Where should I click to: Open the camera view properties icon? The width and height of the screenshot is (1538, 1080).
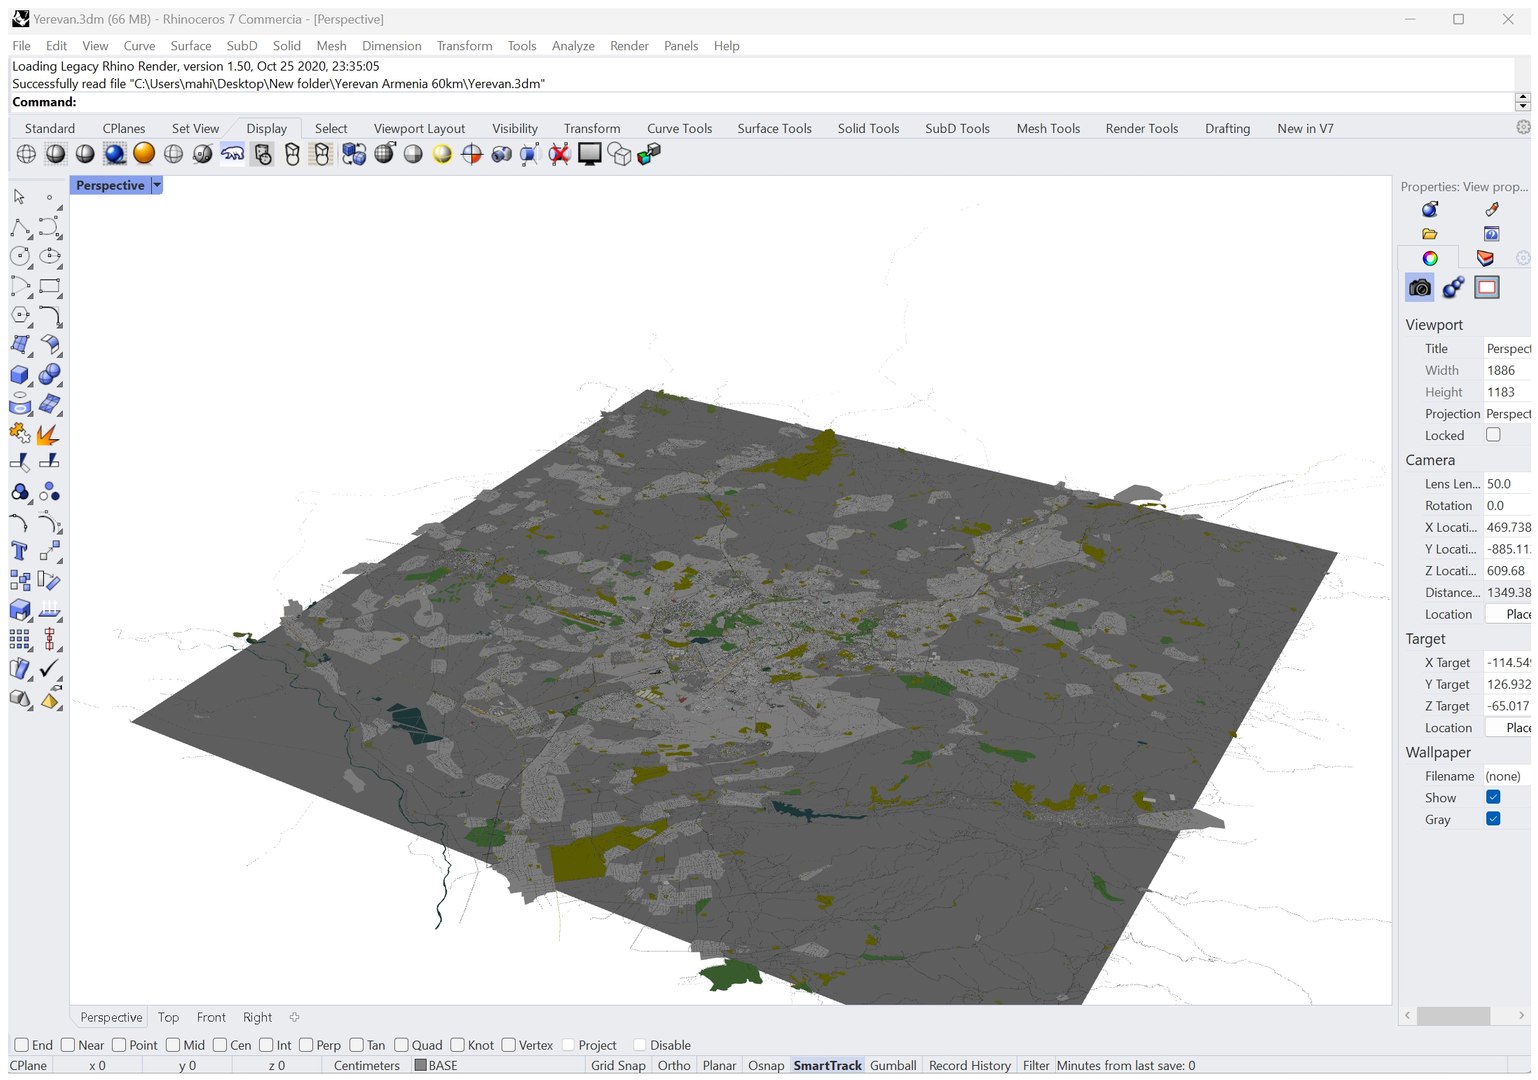tap(1419, 288)
